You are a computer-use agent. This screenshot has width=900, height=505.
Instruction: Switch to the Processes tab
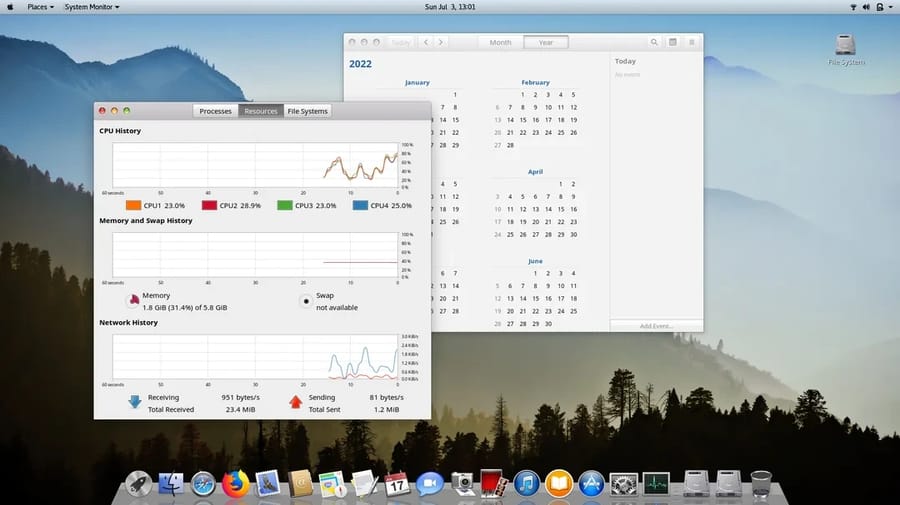tap(215, 111)
